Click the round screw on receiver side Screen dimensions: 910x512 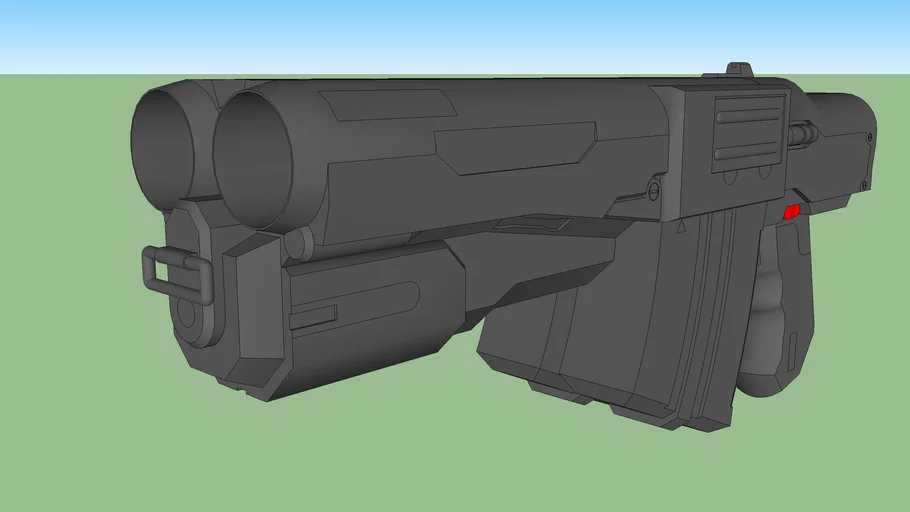coord(654,188)
